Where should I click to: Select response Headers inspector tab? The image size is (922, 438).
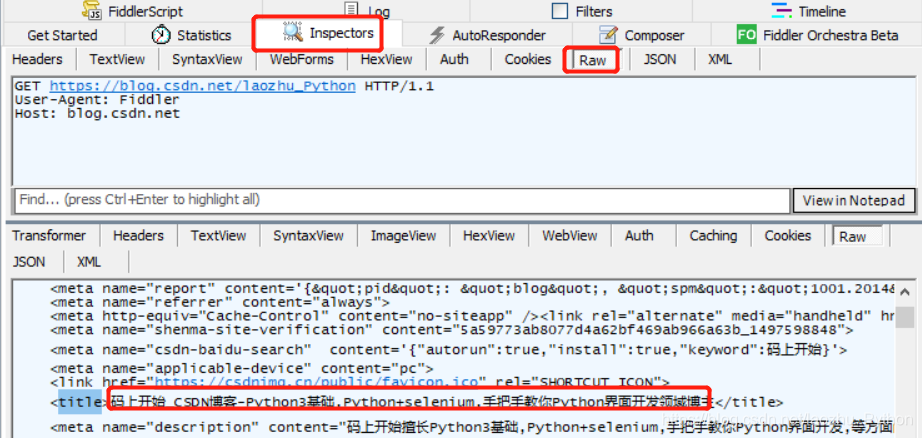click(138, 236)
